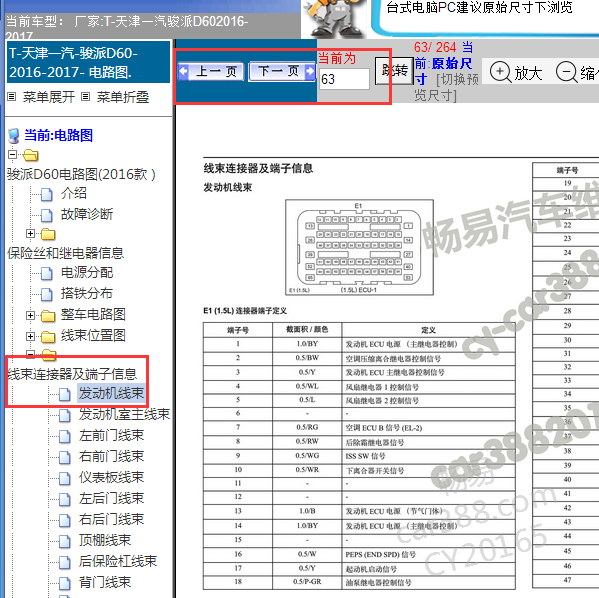The height and width of the screenshot is (598, 599).
Task: Click the page icon beside 左前门线束
Action: [x=65, y=436]
